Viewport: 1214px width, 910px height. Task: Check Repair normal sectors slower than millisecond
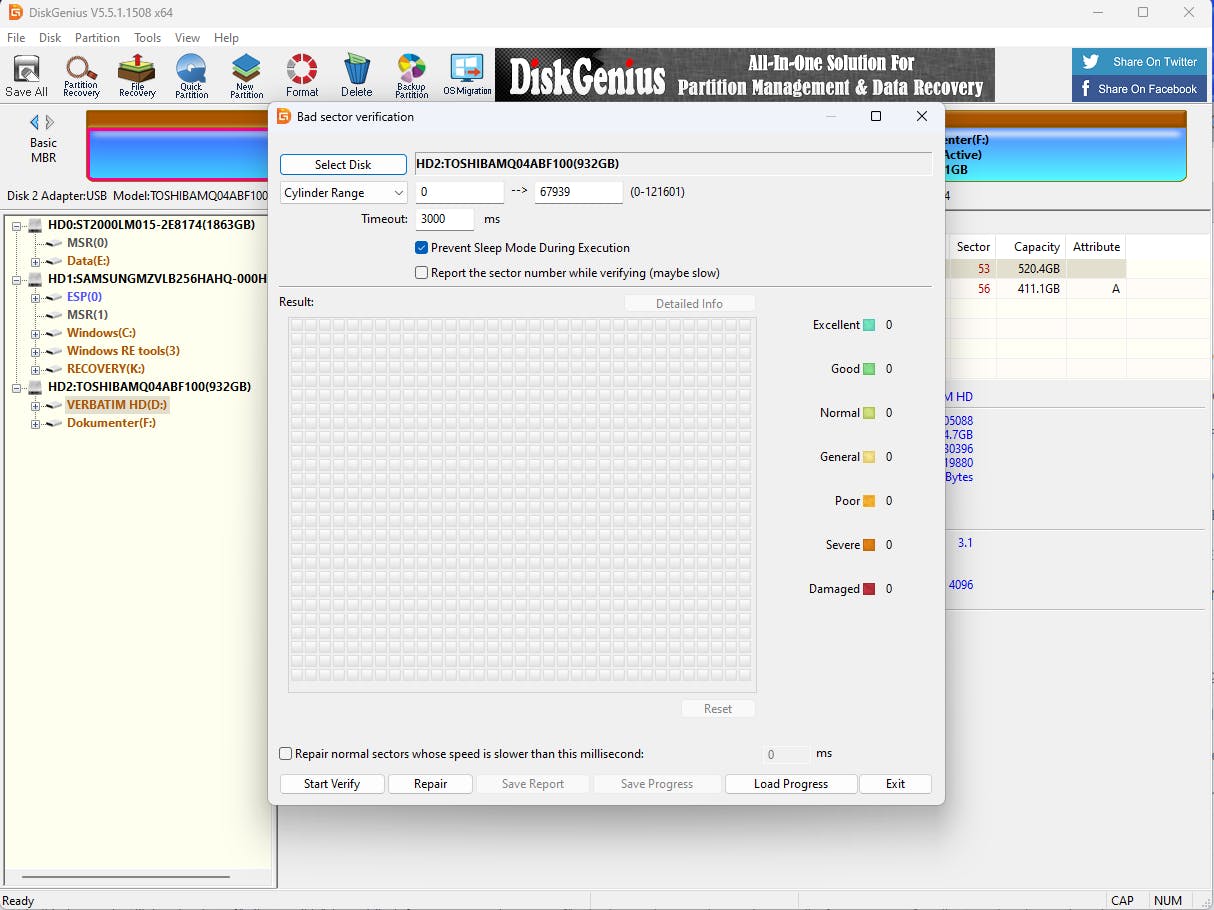(286, 754)
